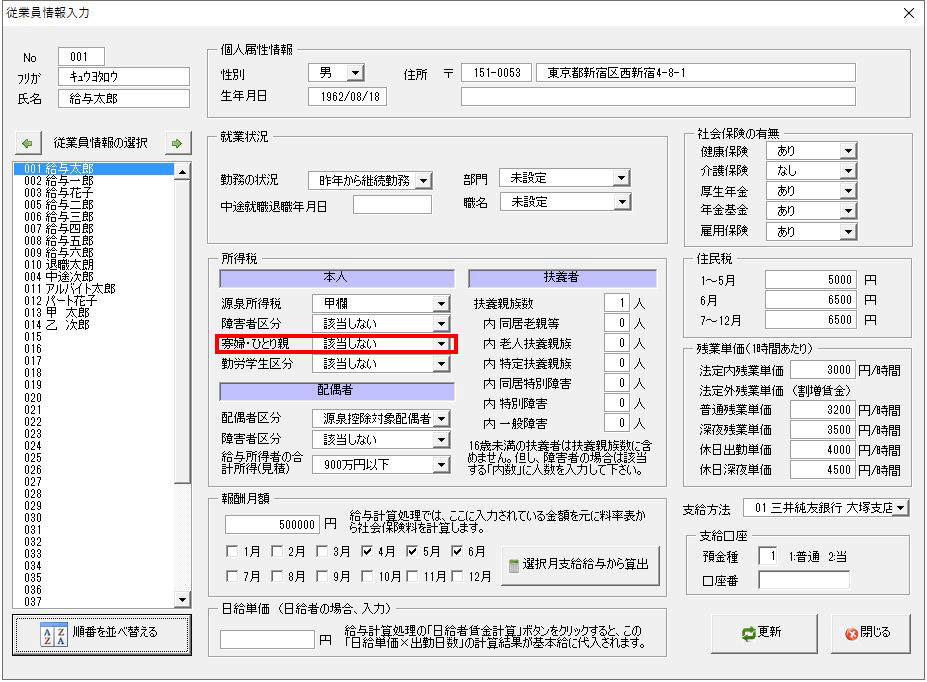Viewport: 927px width, 682px height.
Task: Click the 中途就職退職年月日 input field
Action: [x=392, y=205]
